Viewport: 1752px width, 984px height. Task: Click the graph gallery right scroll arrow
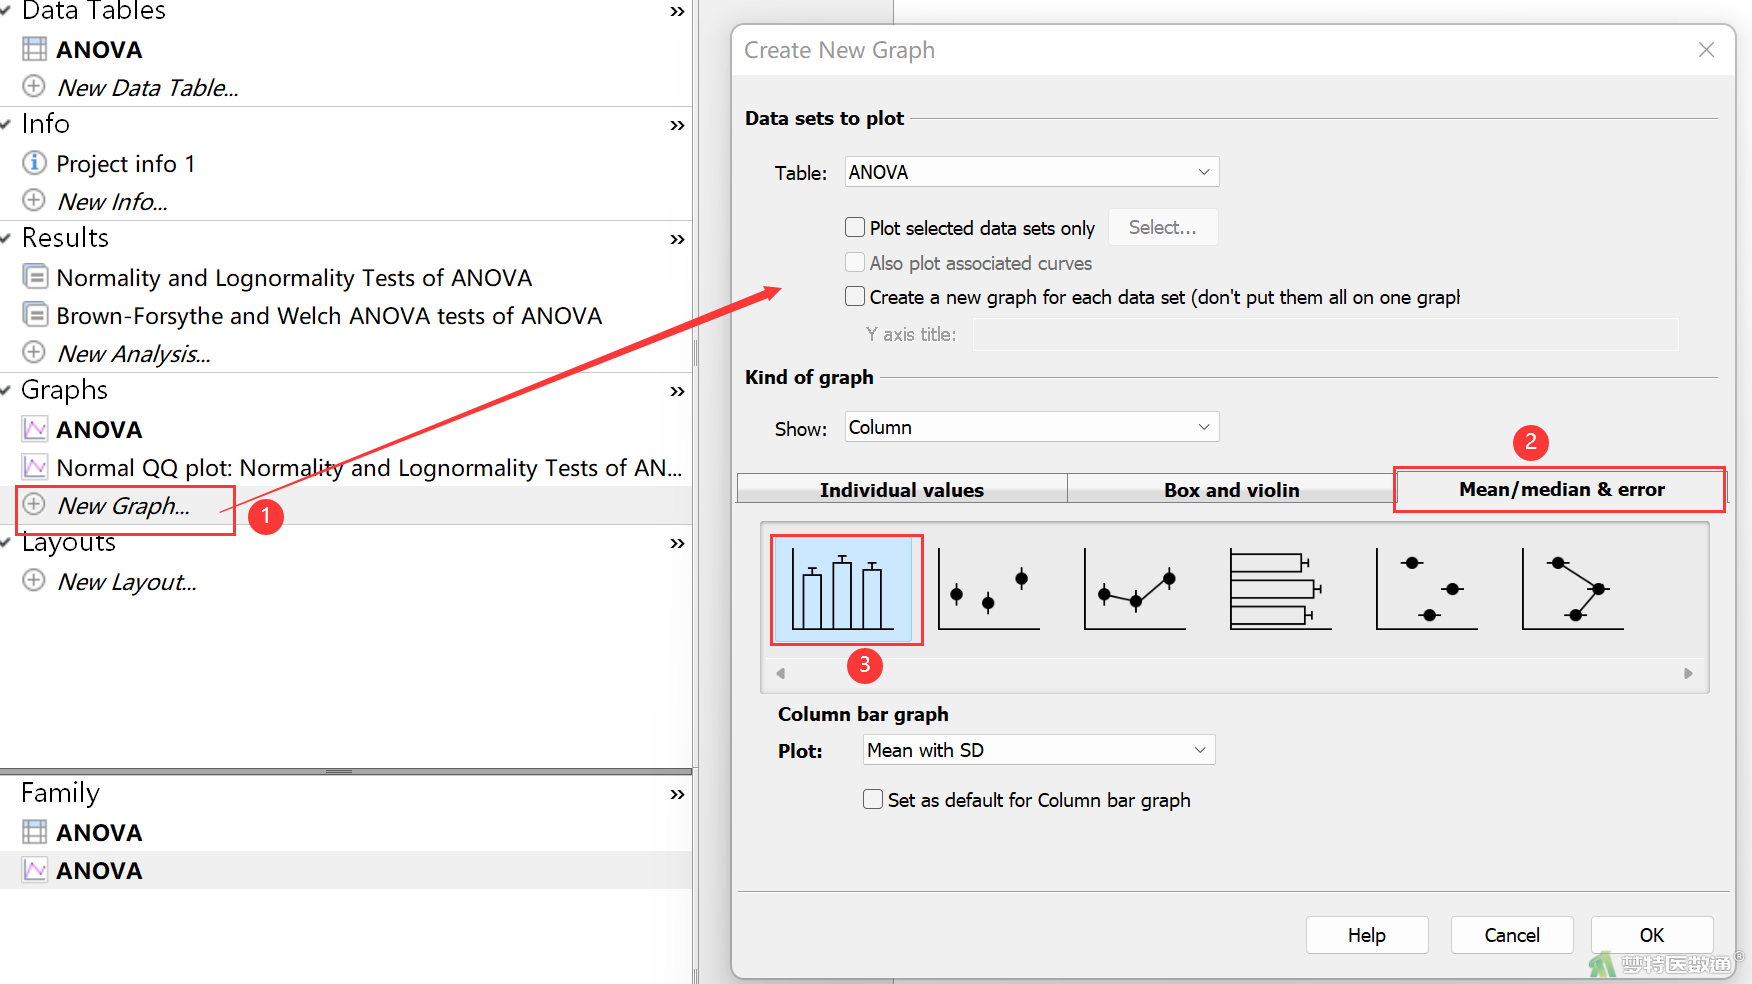pos(1688,673)
